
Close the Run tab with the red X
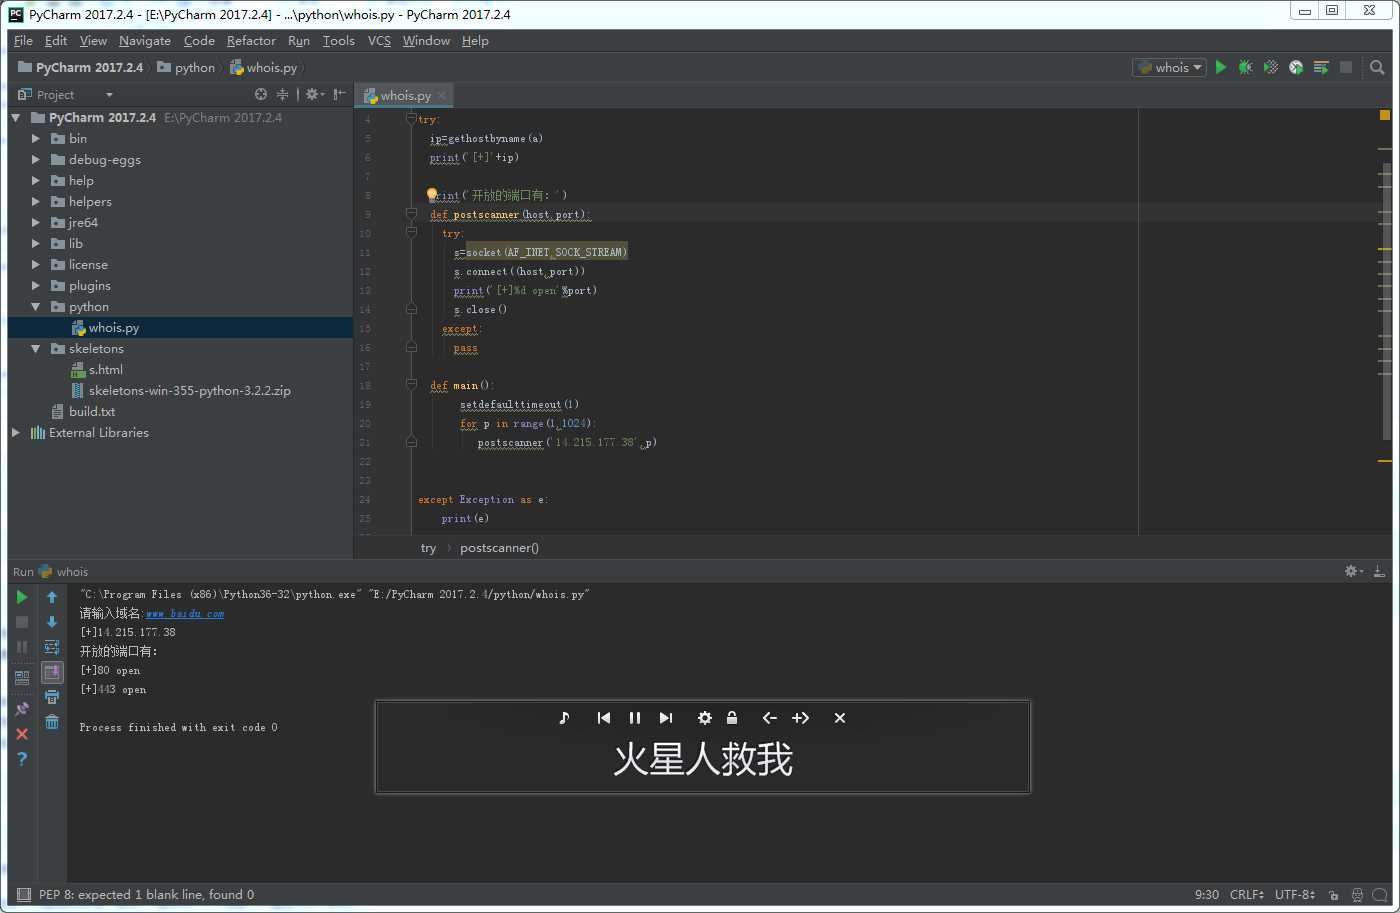click(x=22, y=734)
